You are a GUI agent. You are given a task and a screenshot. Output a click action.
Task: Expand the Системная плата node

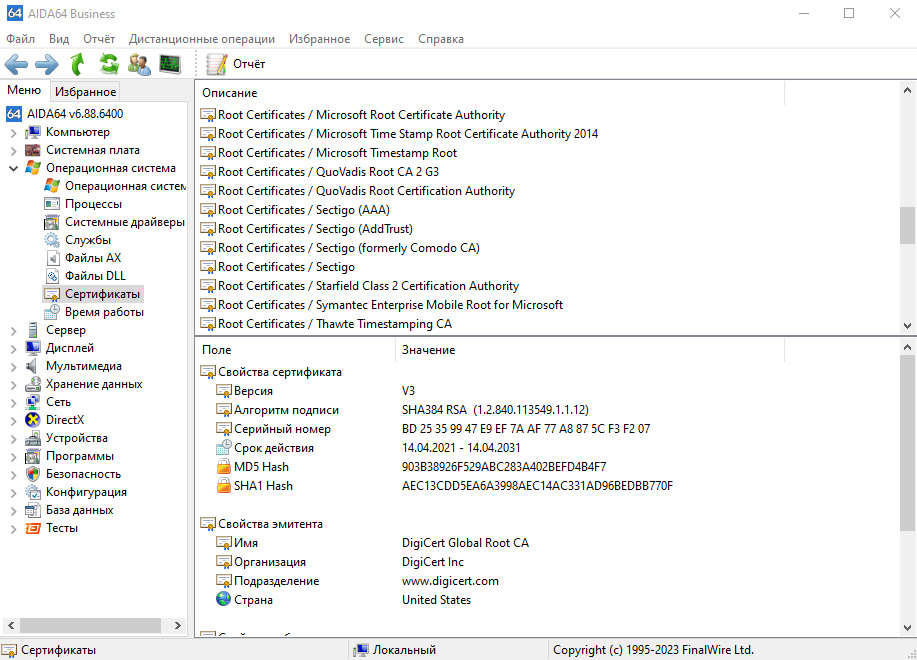tap(13, 151)
